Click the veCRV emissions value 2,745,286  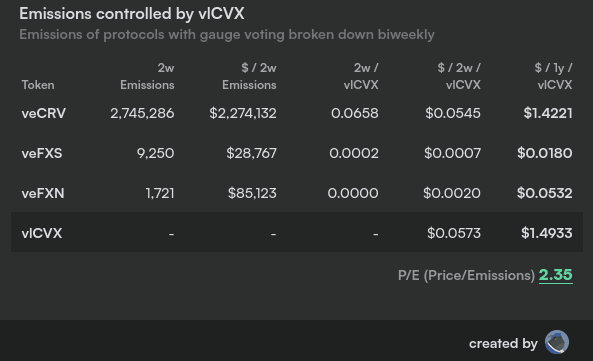click(x=142, y=113)
